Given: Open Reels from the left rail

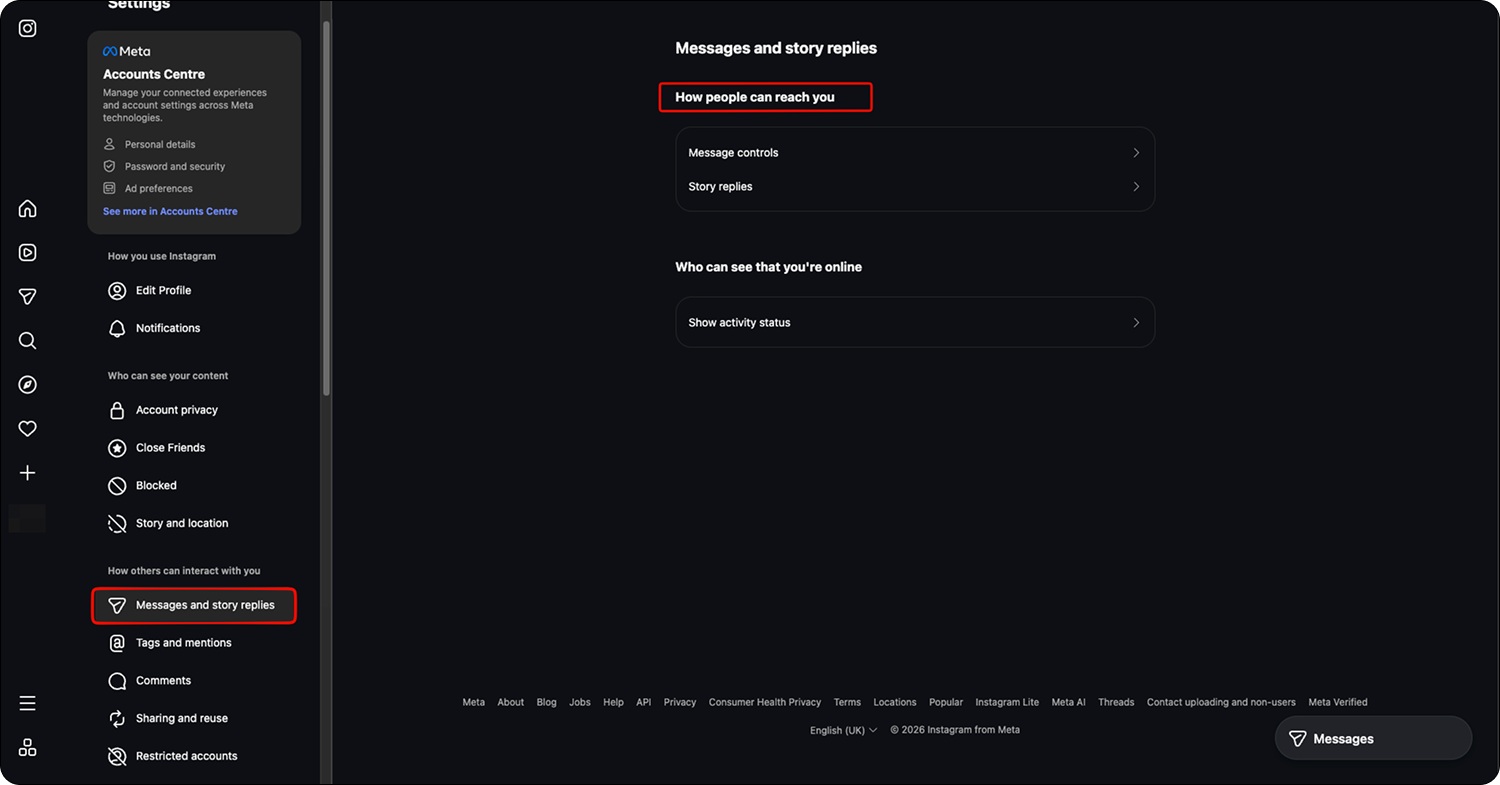Looking at the screenshot, I should click(x=28, y=253).
